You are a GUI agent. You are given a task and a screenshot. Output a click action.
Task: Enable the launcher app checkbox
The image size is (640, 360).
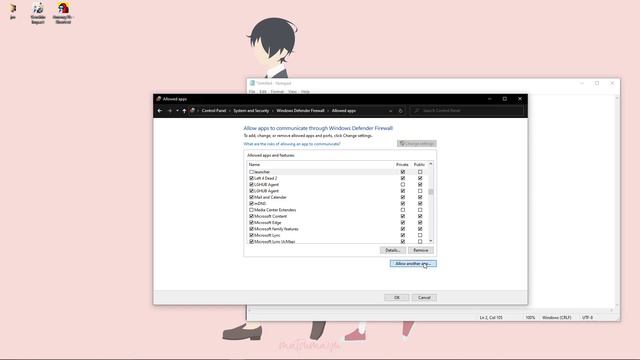pos(251,172)
